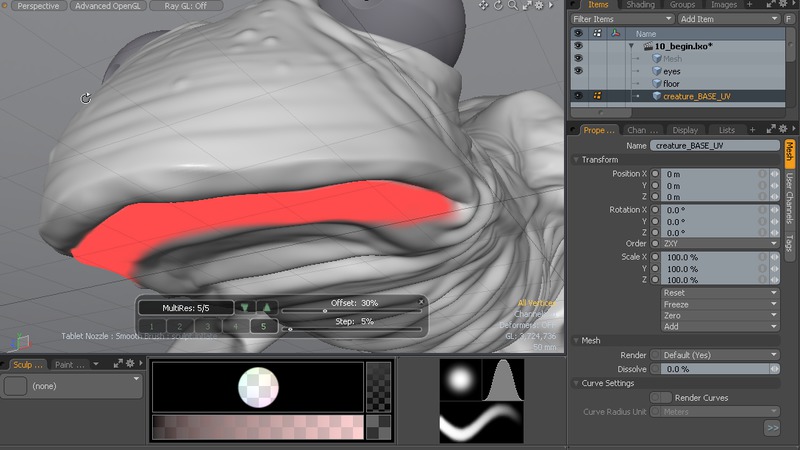Collapse the 10_begin.lxo scene tree
Viewport: 800px width, 450px height.
[631, 46]
